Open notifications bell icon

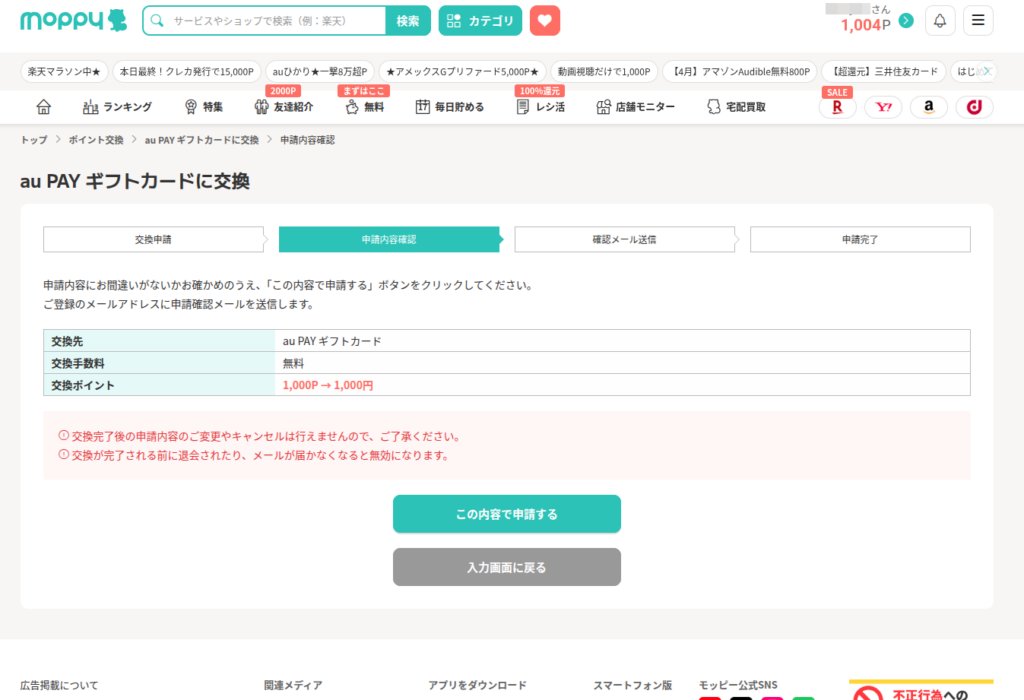tap(940, 21)
